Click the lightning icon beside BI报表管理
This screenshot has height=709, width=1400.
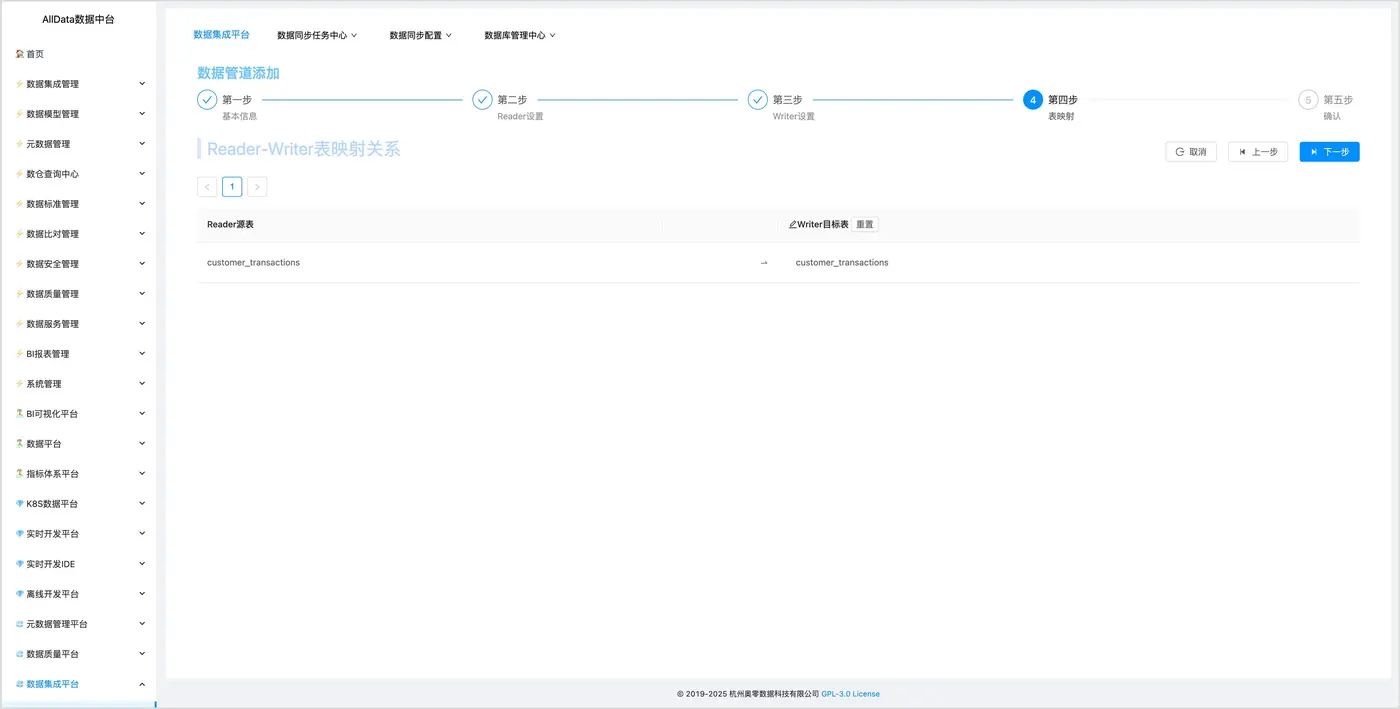20,354
